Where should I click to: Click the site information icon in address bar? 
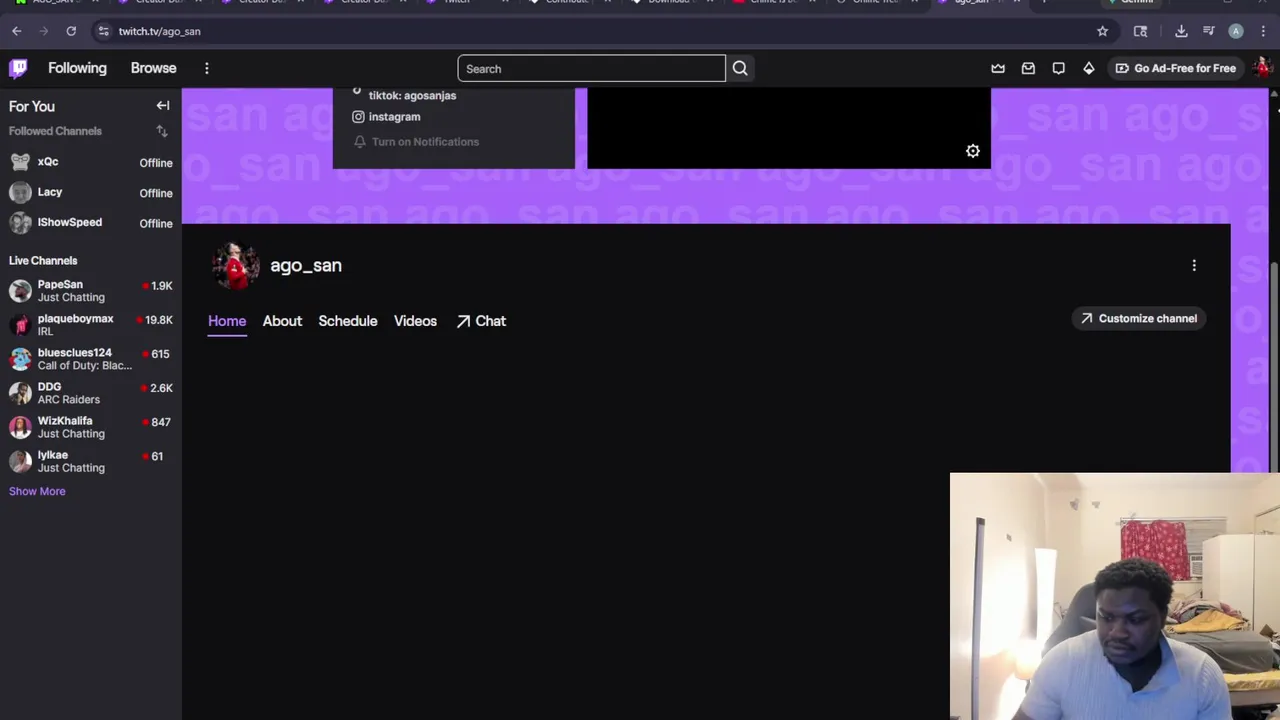103,31
